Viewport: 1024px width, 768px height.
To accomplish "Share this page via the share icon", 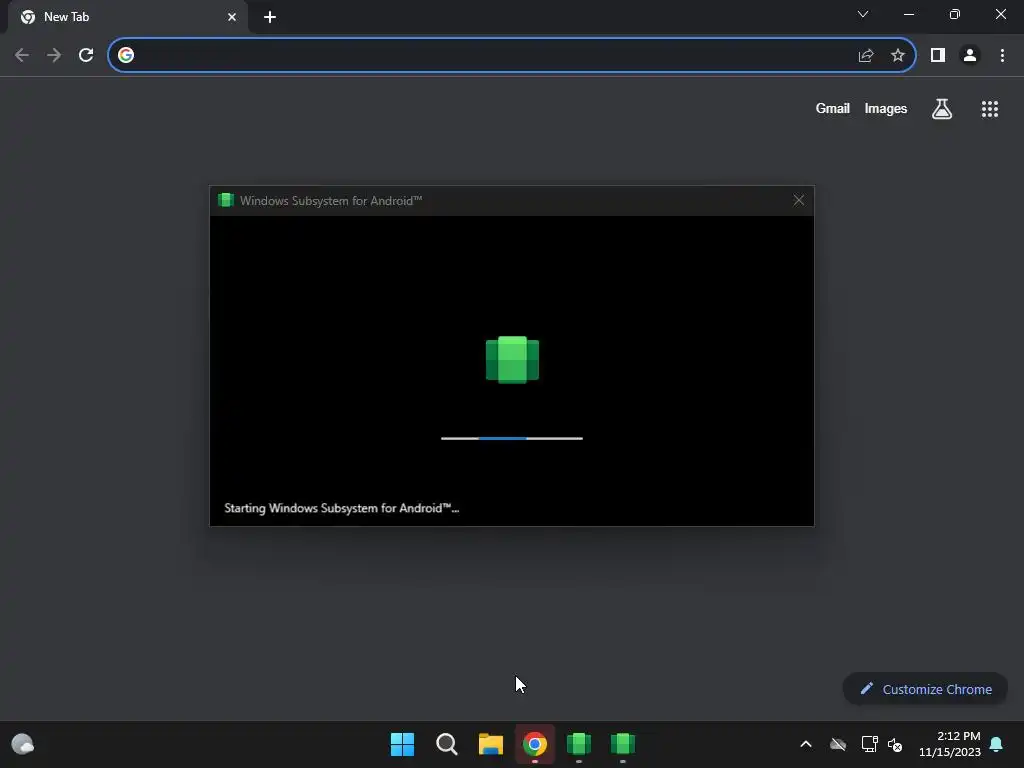I will [x=866, y=56].
